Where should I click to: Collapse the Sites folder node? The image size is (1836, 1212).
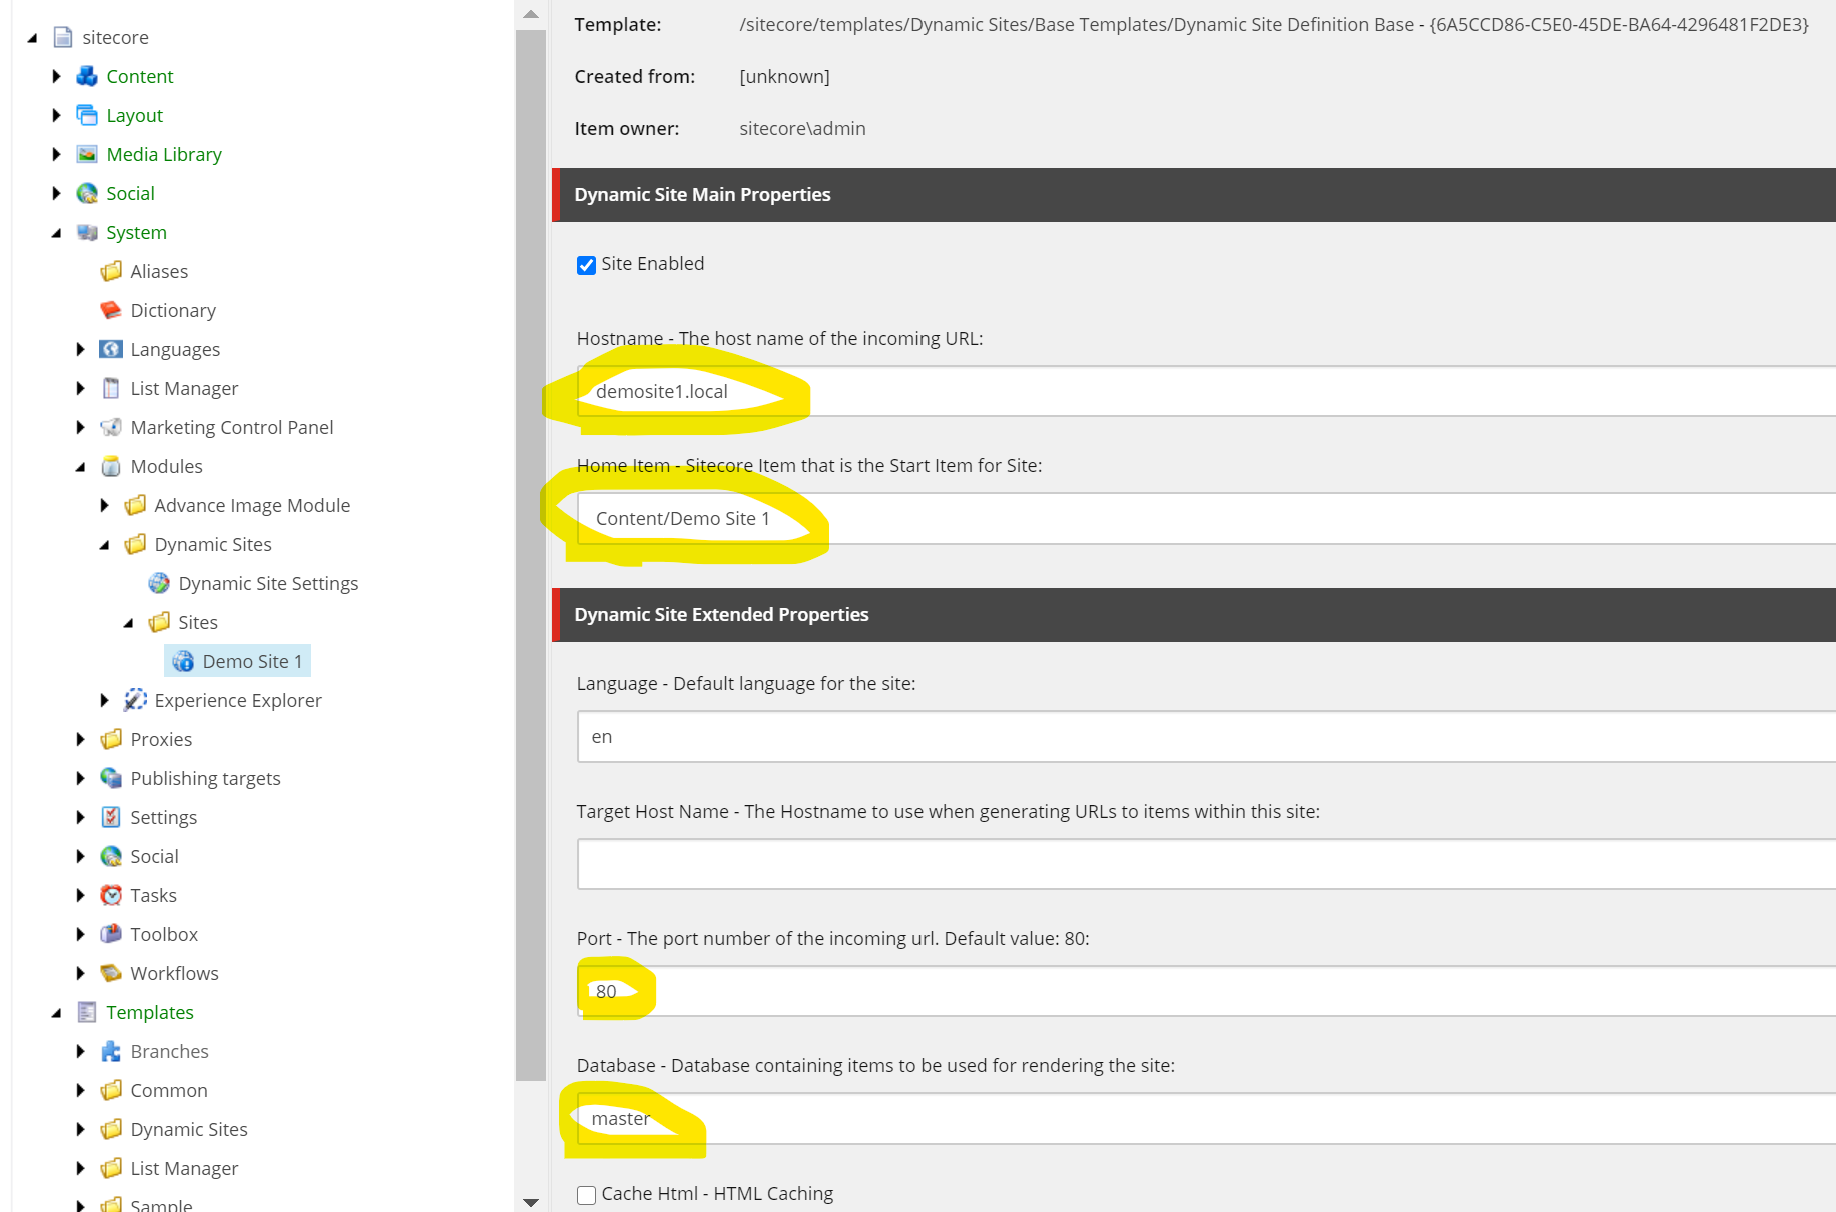128,623
